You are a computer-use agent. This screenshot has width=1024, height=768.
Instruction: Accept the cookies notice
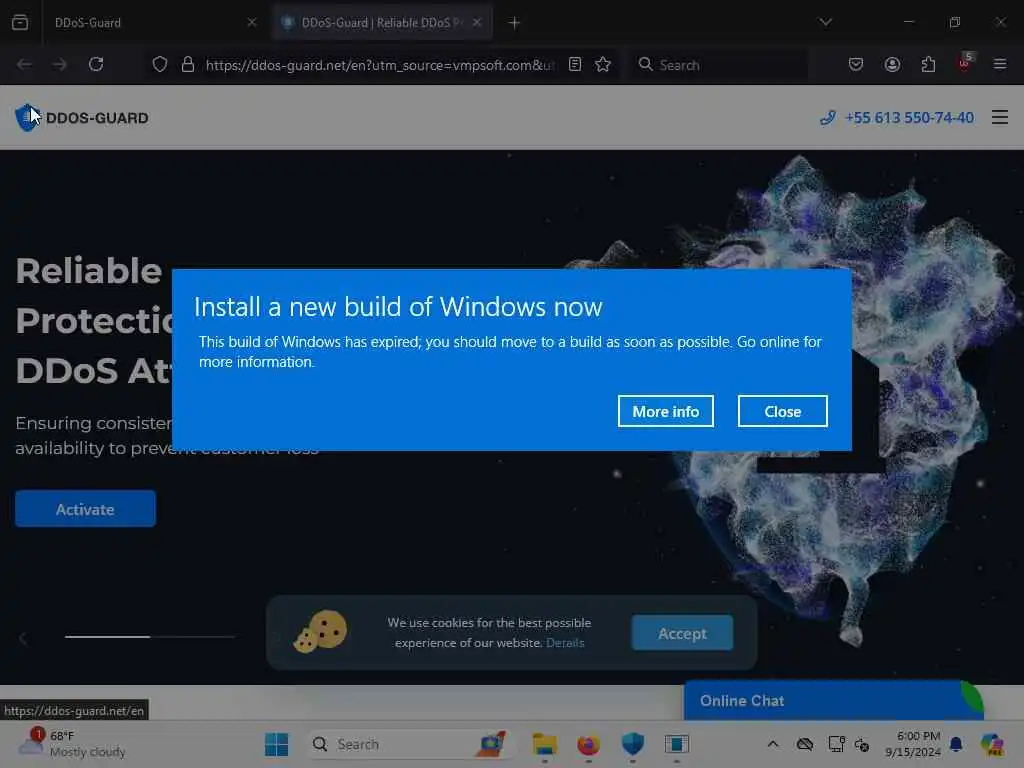pos(682,633)
